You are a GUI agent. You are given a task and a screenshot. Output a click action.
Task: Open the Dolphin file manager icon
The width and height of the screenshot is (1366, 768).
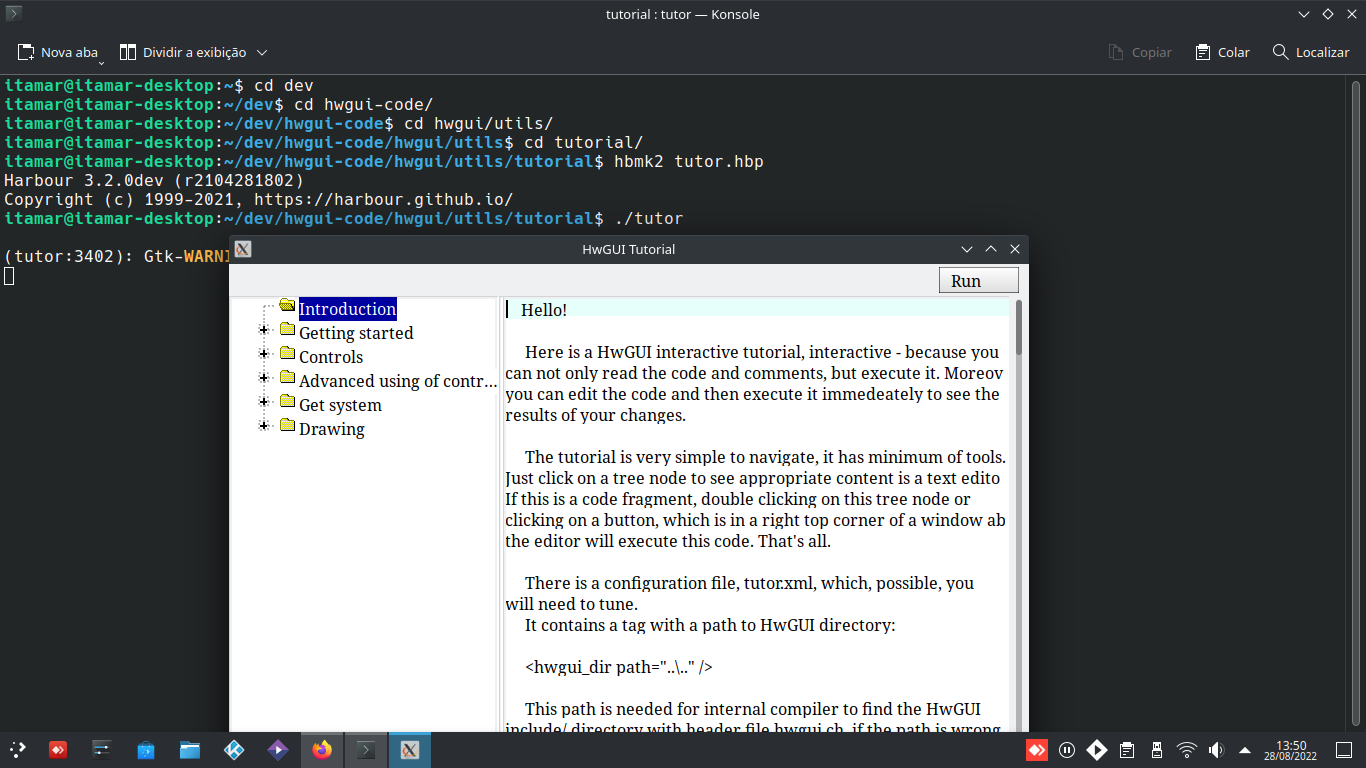190,749
